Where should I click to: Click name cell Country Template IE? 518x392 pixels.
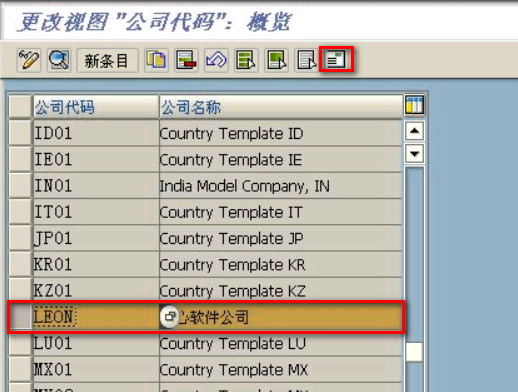coord(281,159)
